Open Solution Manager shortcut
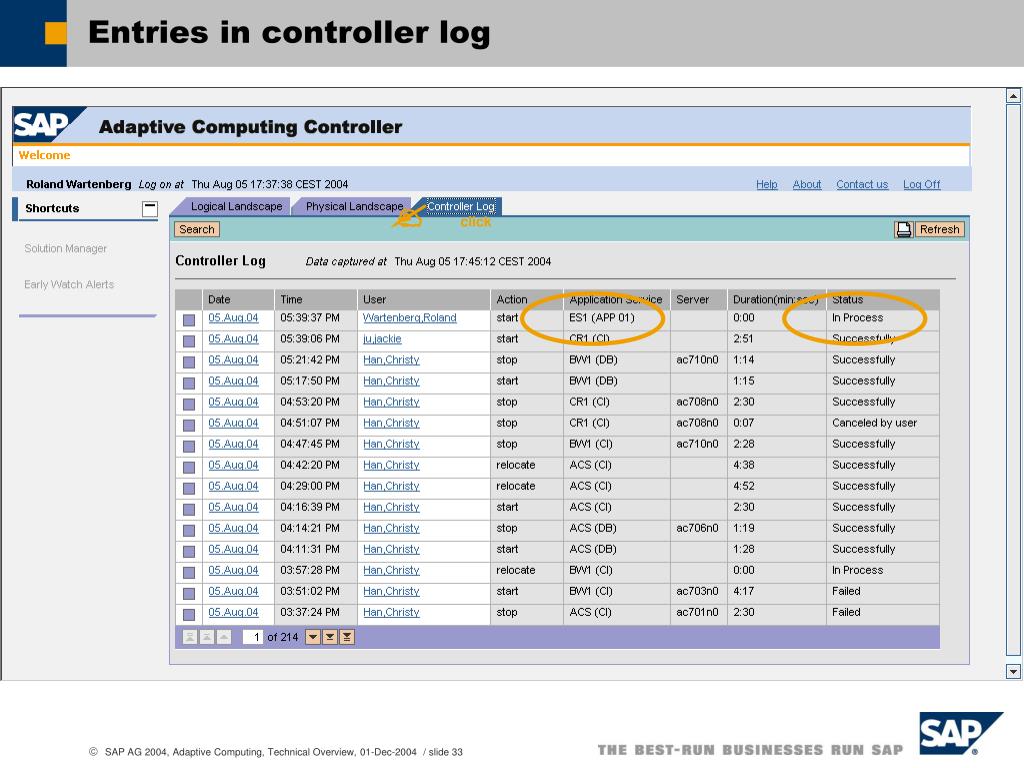This screenshot has width=1024, height=768. [x=65, y=248]
